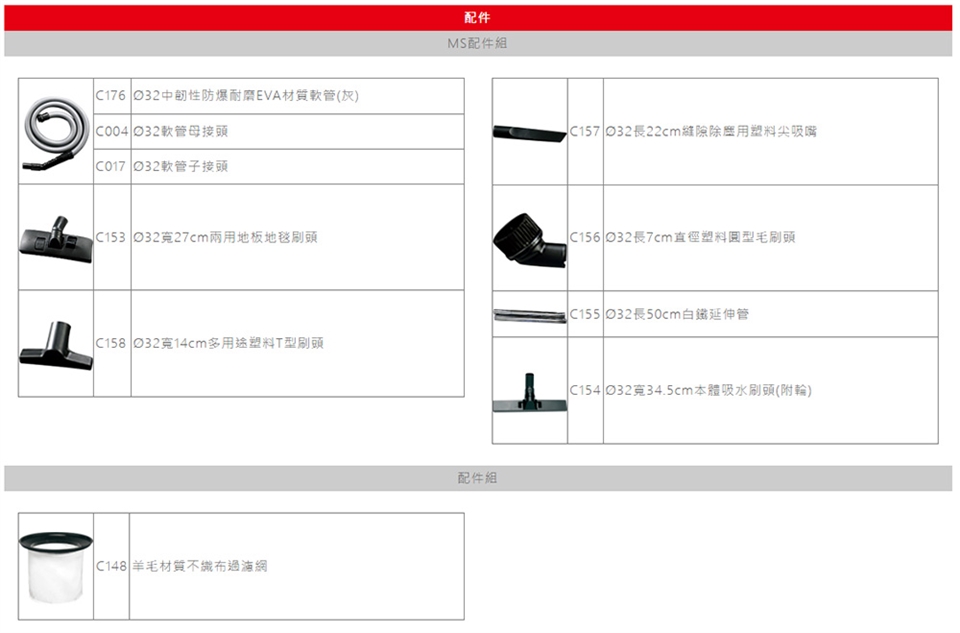Click the lower 配件組 section header

click(478, 479)
